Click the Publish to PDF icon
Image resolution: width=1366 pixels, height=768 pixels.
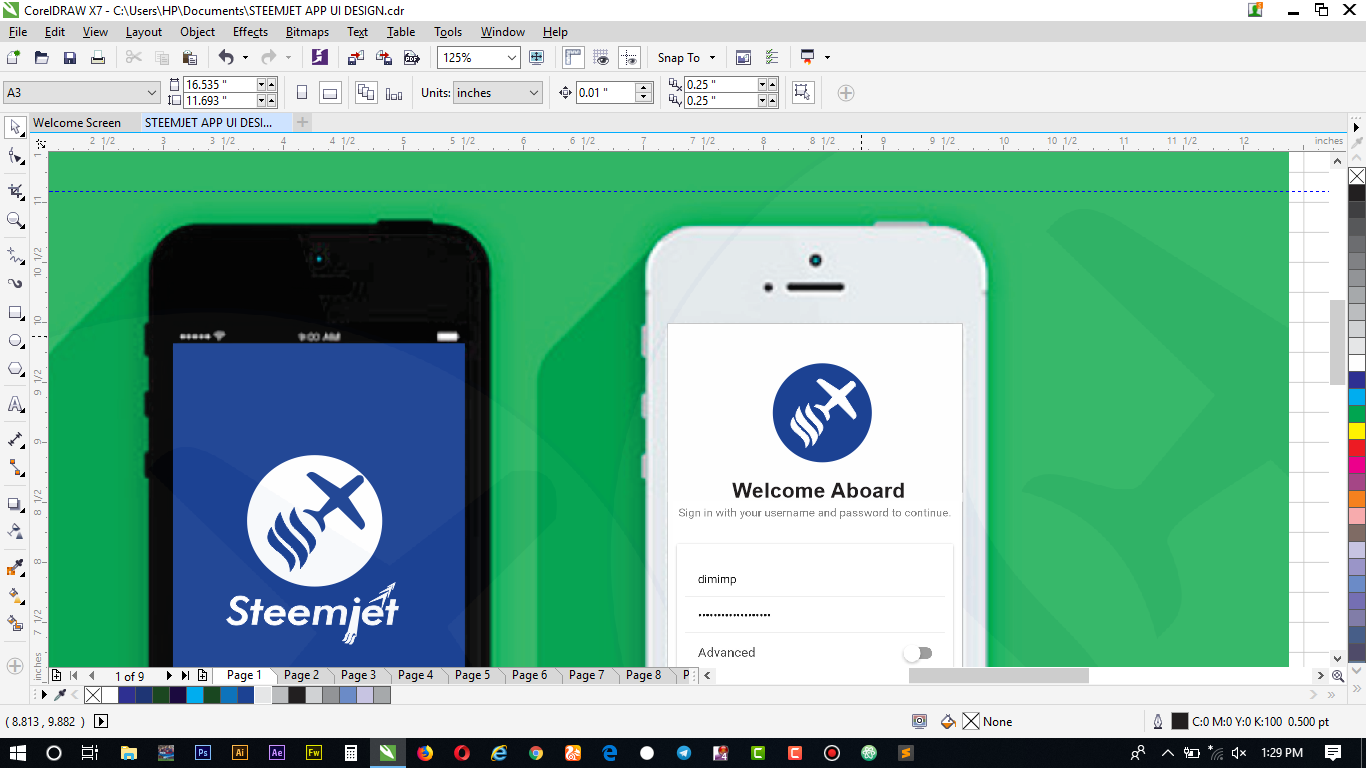click(411, 58)
